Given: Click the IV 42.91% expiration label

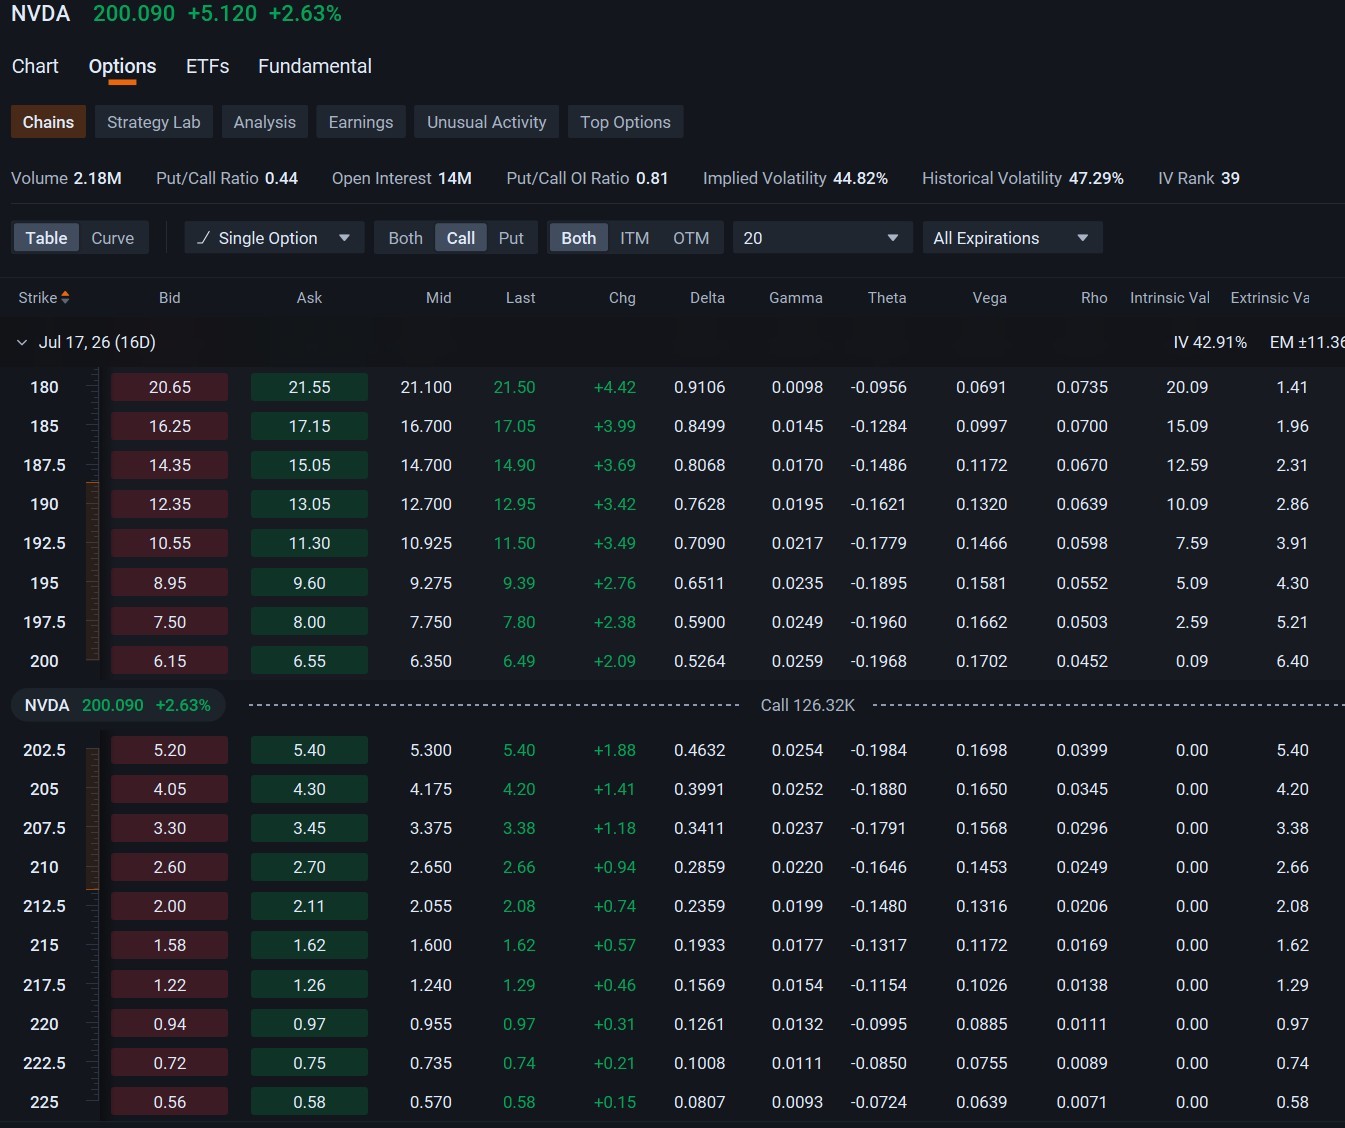Looking at the screenshot, I should coord(1210,342).
